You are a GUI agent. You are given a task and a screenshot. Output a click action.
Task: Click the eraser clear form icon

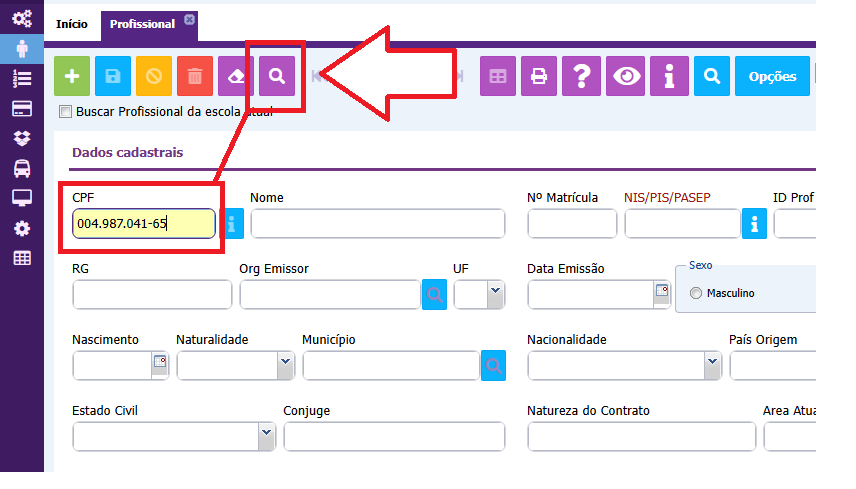236,76
